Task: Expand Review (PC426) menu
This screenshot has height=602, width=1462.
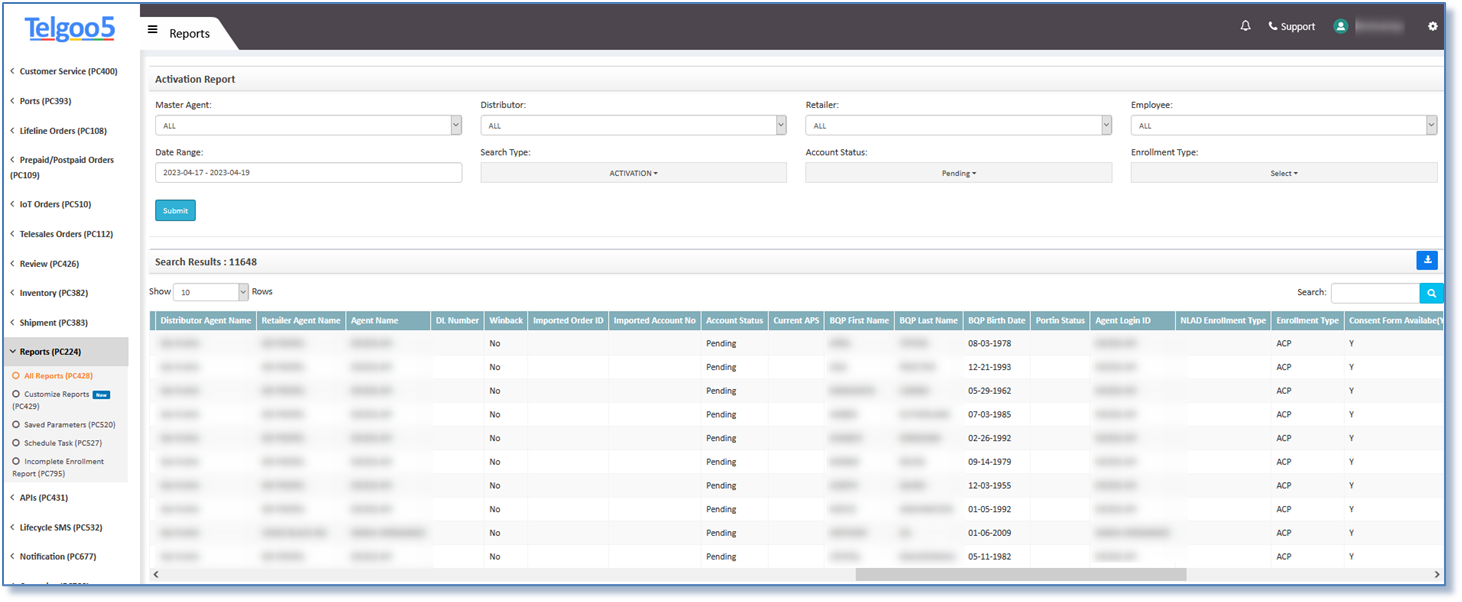Action: point(44,264)
